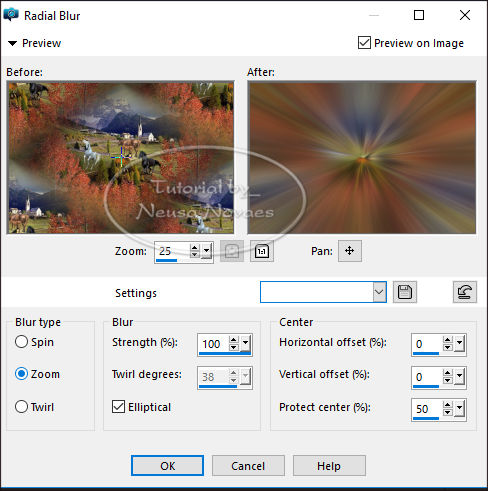Open the Settings presets dropdown
Screen dimensions: 488x491
point(379,292)
